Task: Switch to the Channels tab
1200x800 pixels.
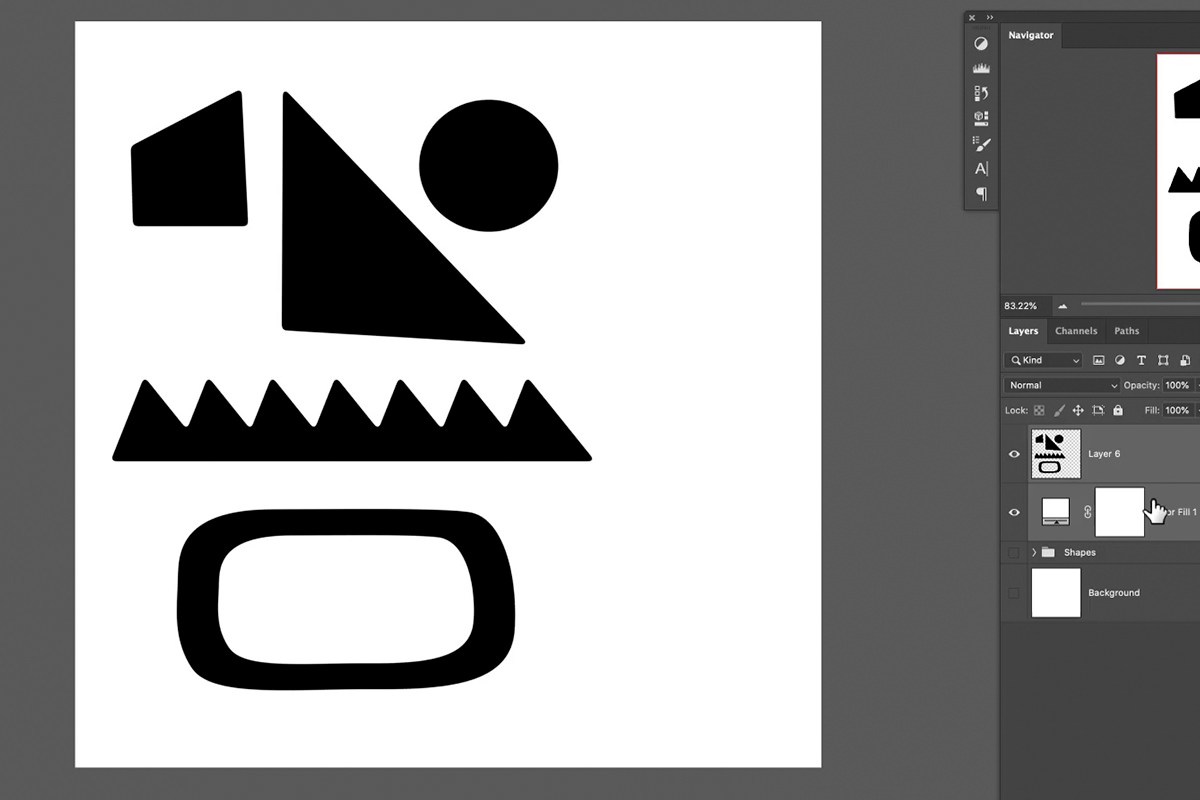Action: tap(1076, 331)
